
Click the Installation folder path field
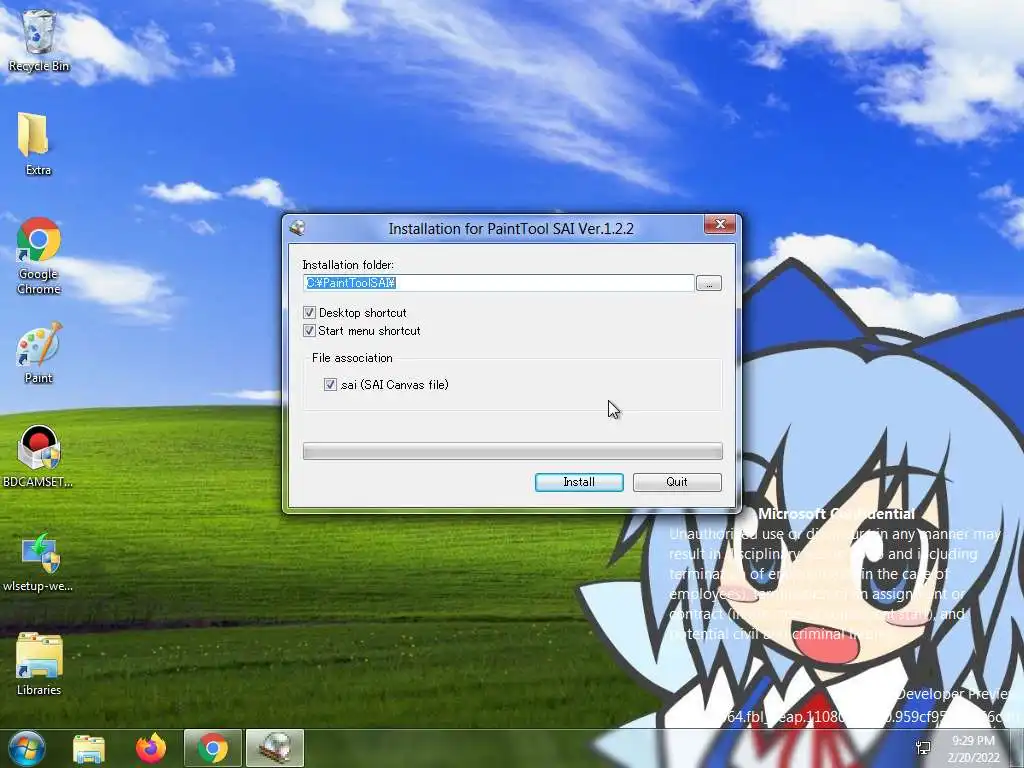[498, 283]
